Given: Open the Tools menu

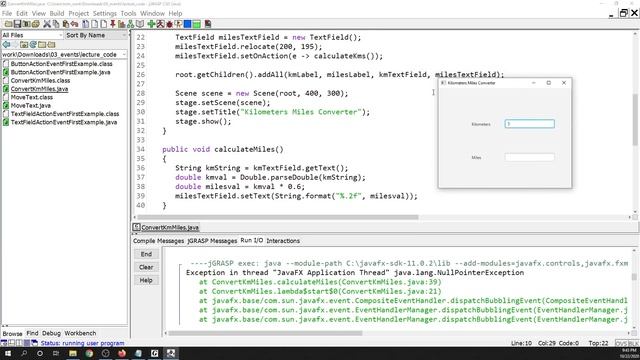Looking at the screenshot, I should [128, 13].
